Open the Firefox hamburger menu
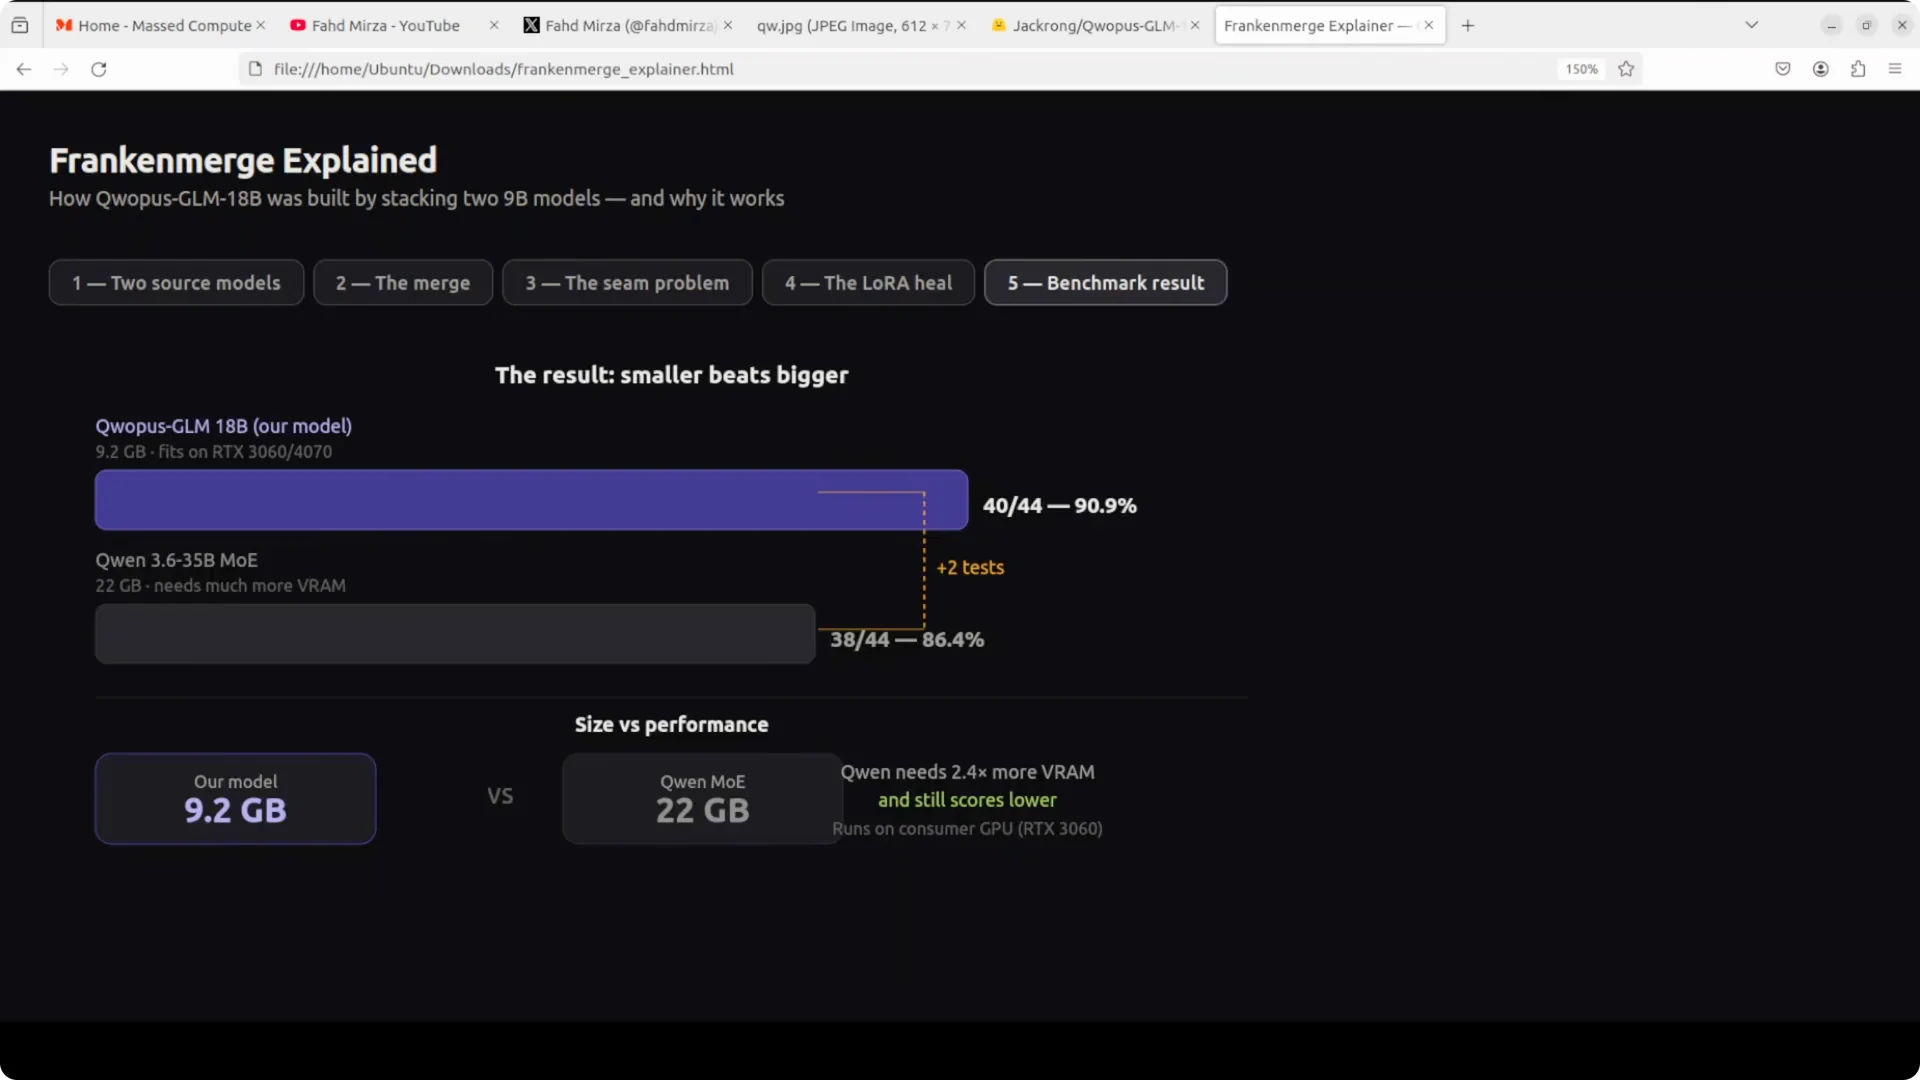This screenshot has height=1080, width=1920. (1895, 69)
